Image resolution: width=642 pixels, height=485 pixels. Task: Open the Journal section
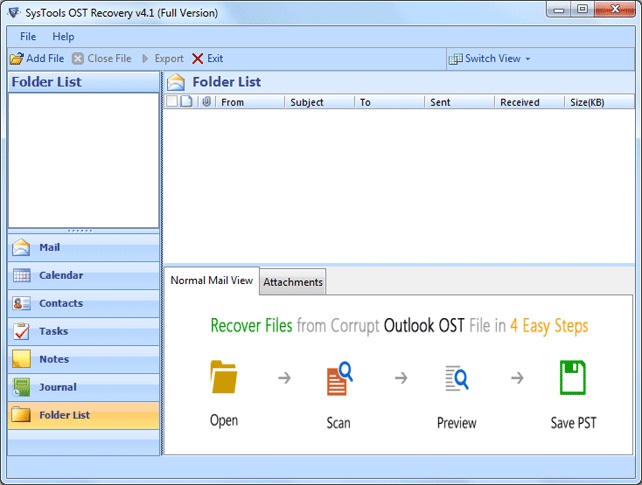coord(84,387)
